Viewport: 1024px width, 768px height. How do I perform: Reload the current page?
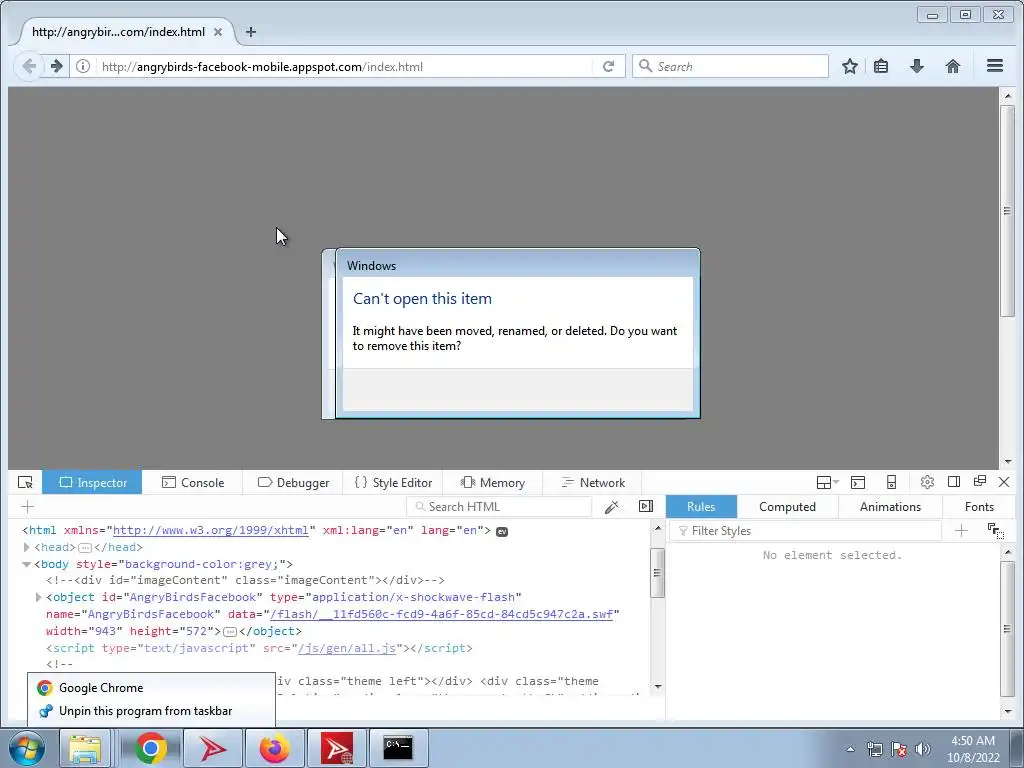pos(609,66)
